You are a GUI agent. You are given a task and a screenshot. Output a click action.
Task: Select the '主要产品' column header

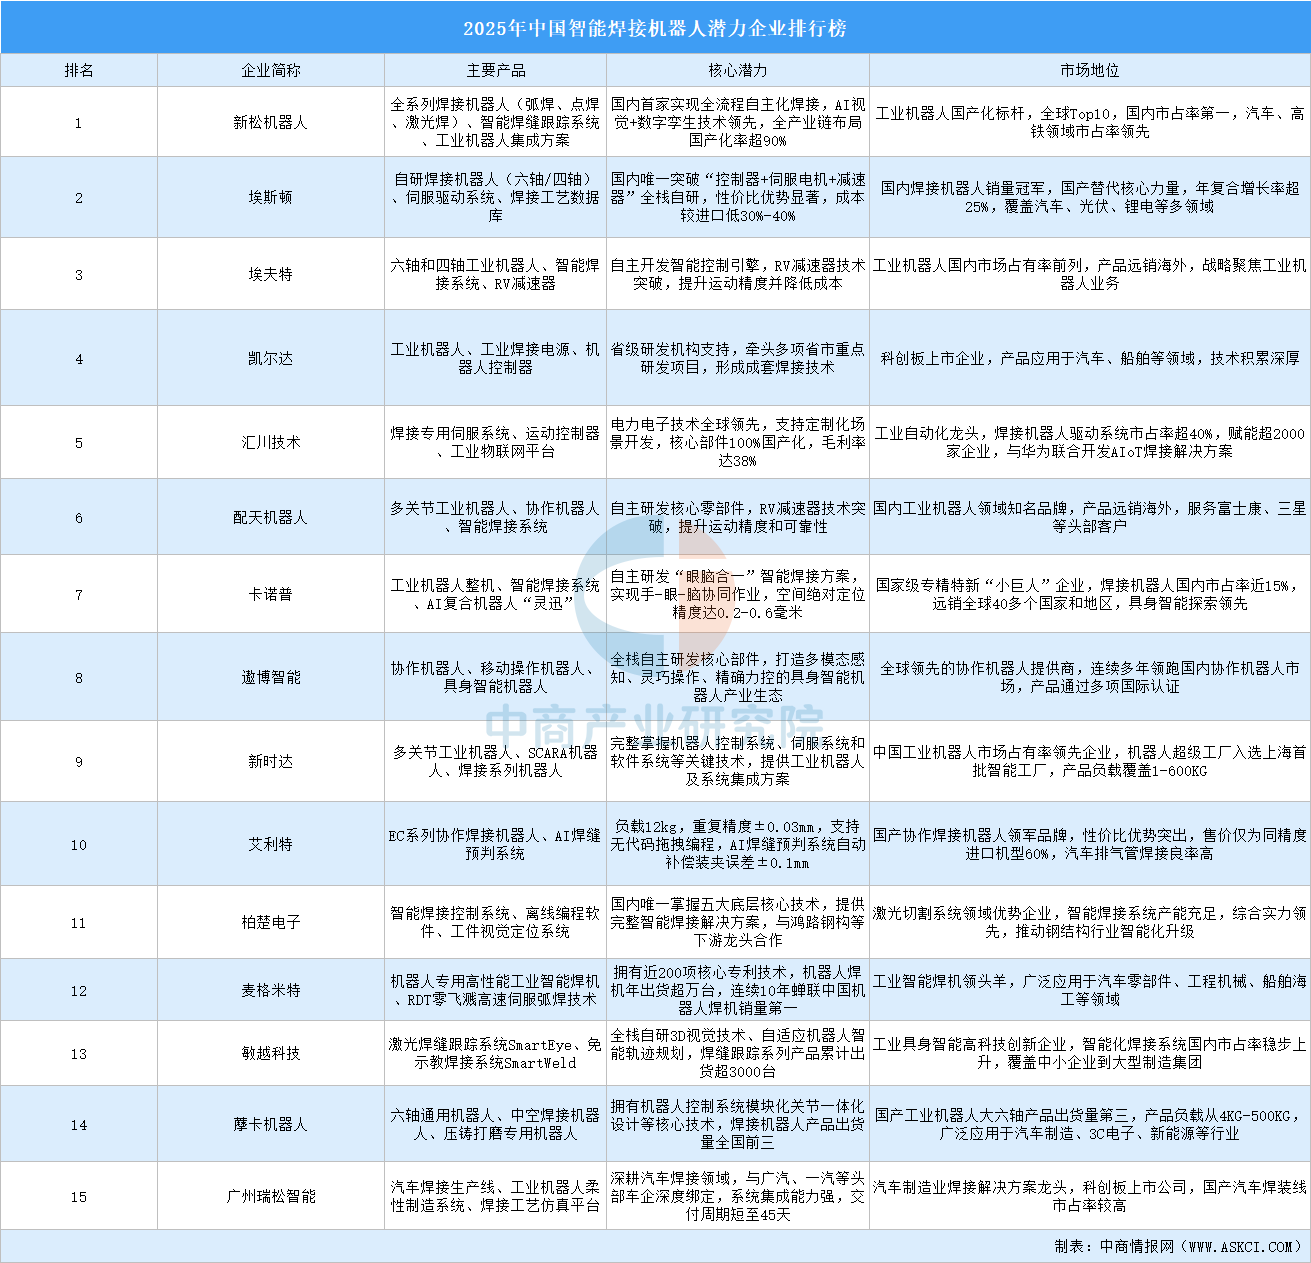tap(495, 71)
